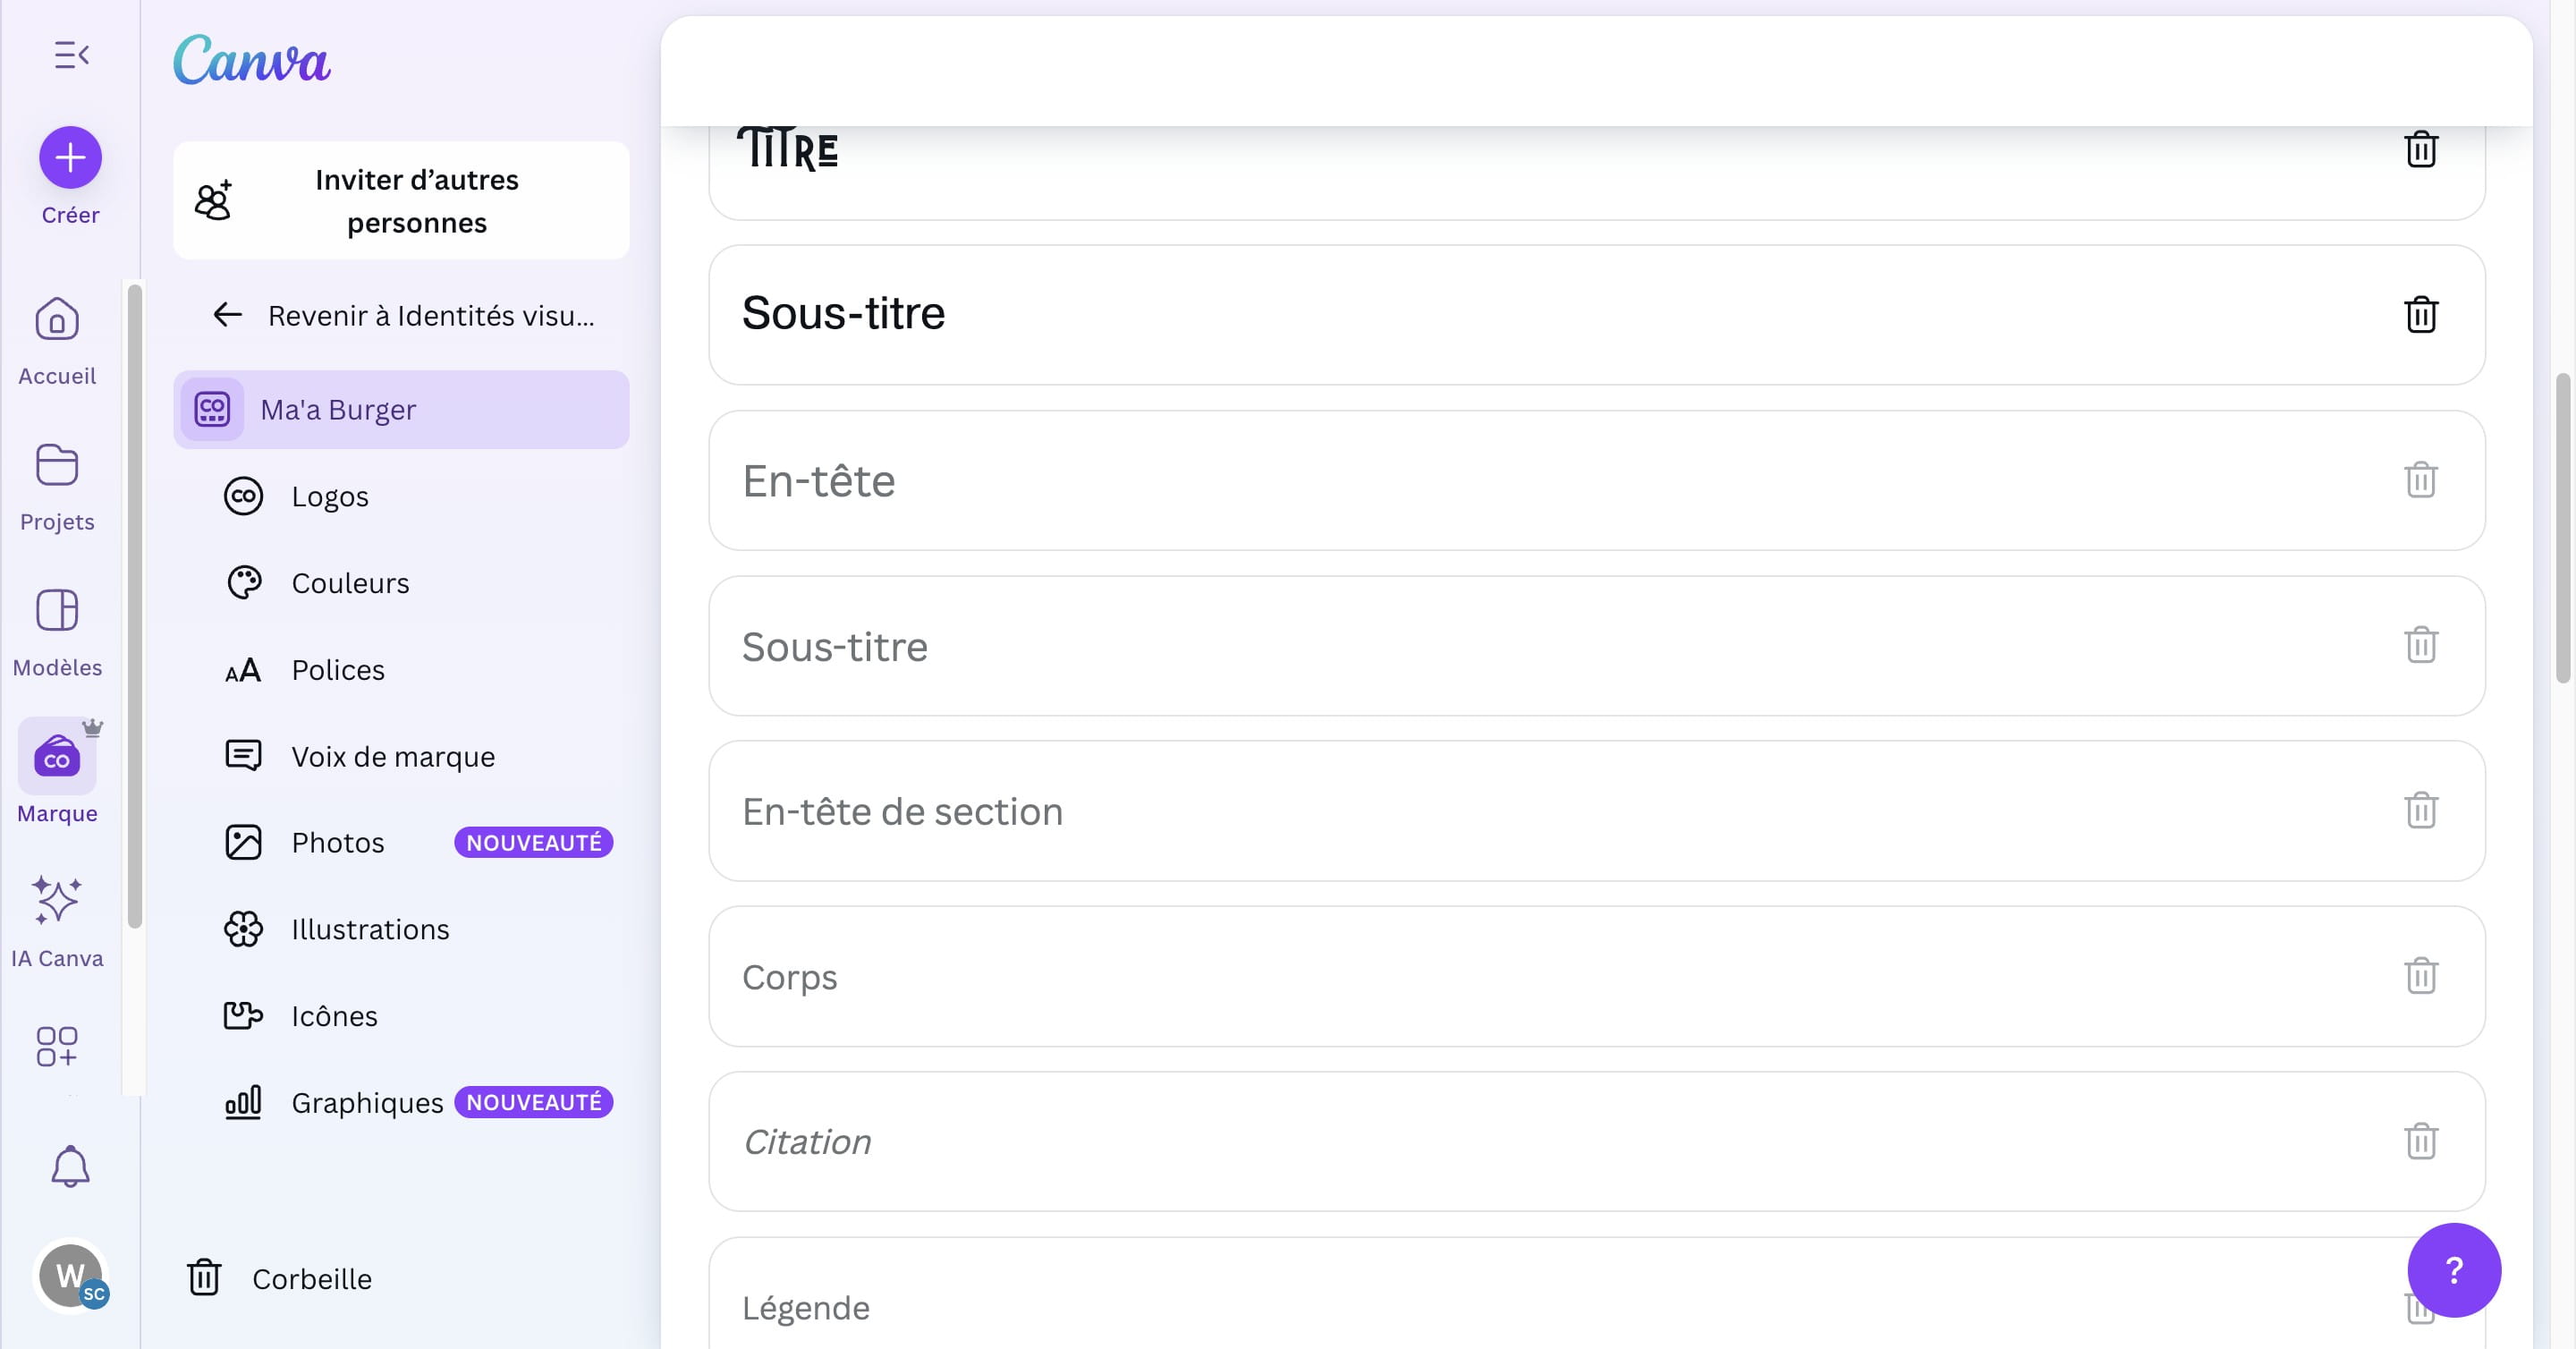Viewport: 2576px width, 1349px height.
Task: Delete the Titre font style
Action: pyautogui.click(x=2421, y=150)
